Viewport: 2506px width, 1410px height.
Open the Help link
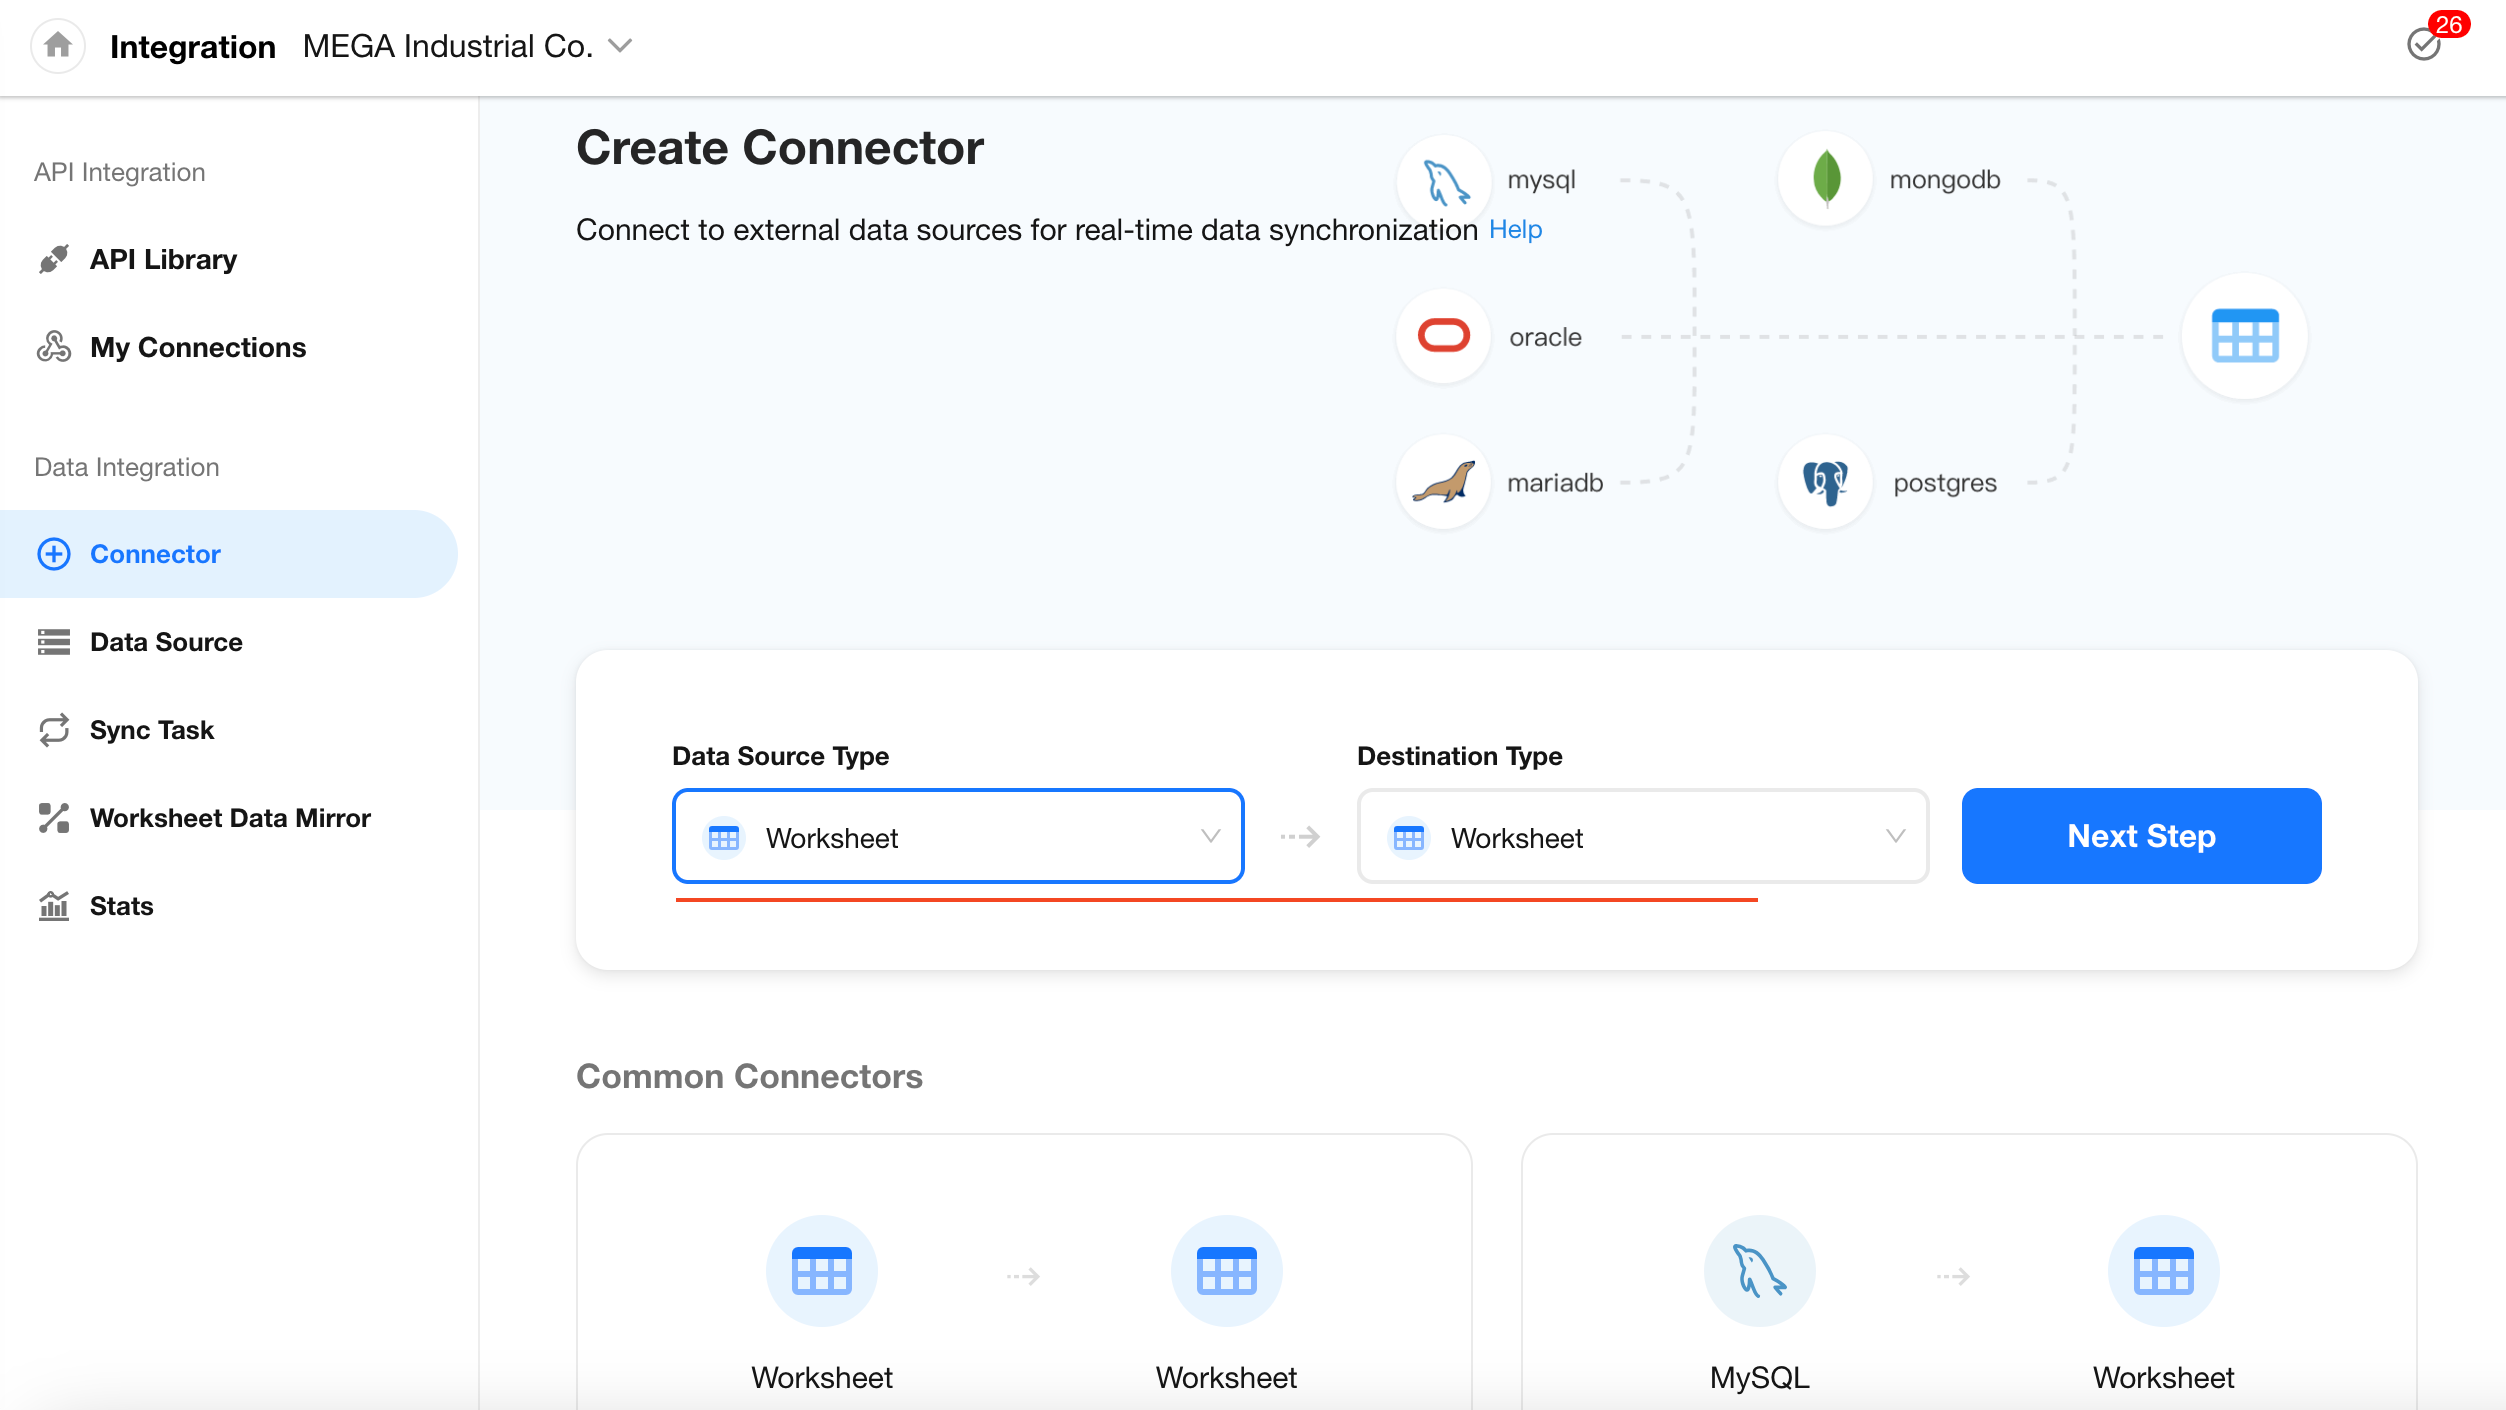click(x=1515, y=229)
